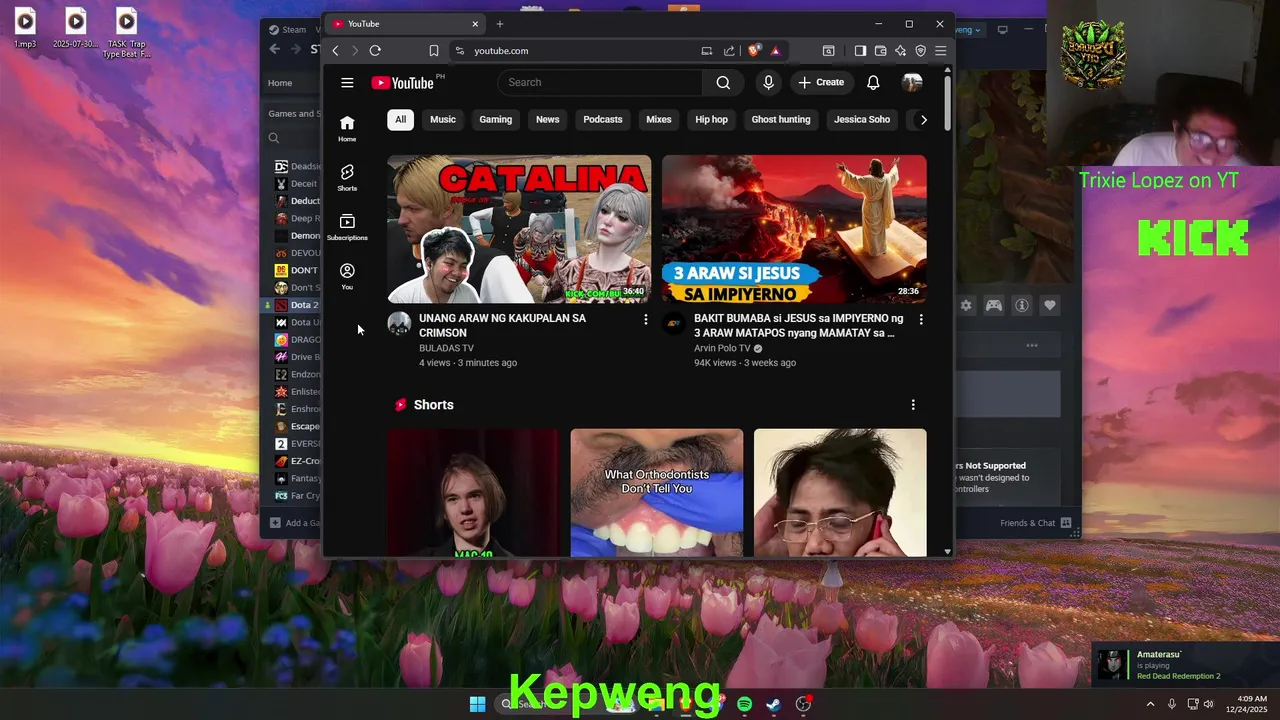Image resolution: width=1280 pixels, height=720 pixels.
Task: Go back with browser back arrow
Action: pos(335,51)
